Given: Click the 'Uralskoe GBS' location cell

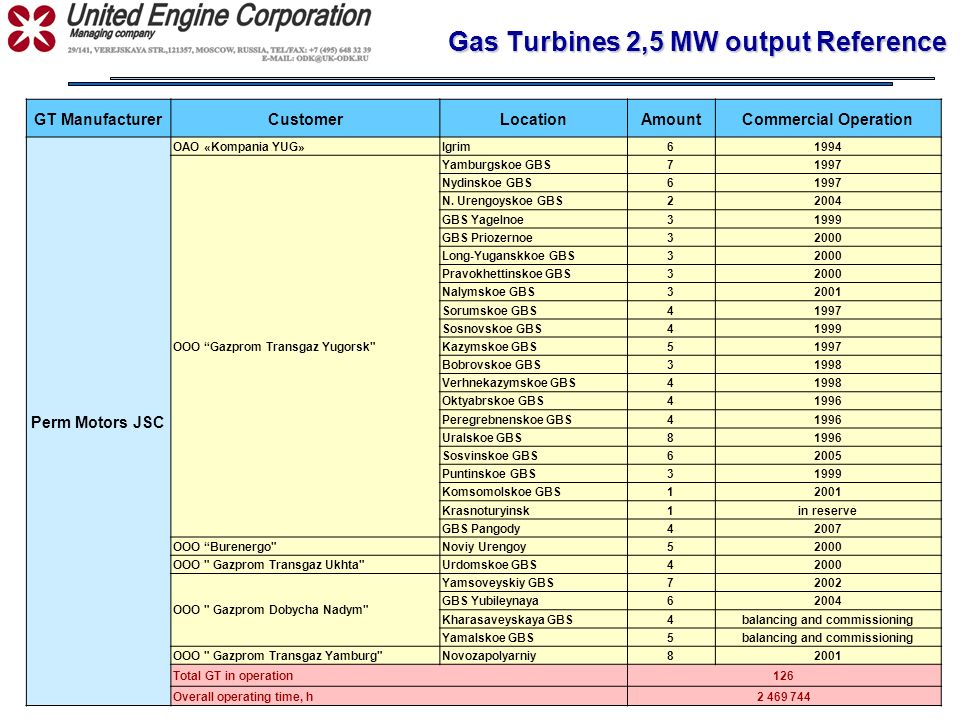Looking at the screenshot, I should [533, 438].
